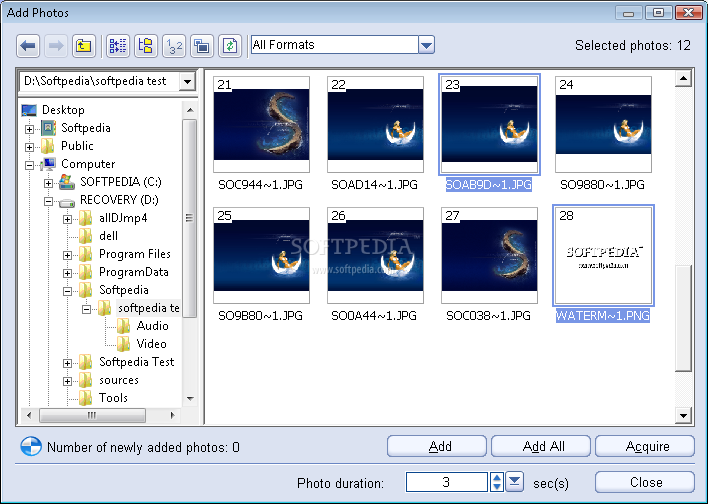Expand the Softpedia Test folder
The image size is (708, 504).
coord(67,364)
